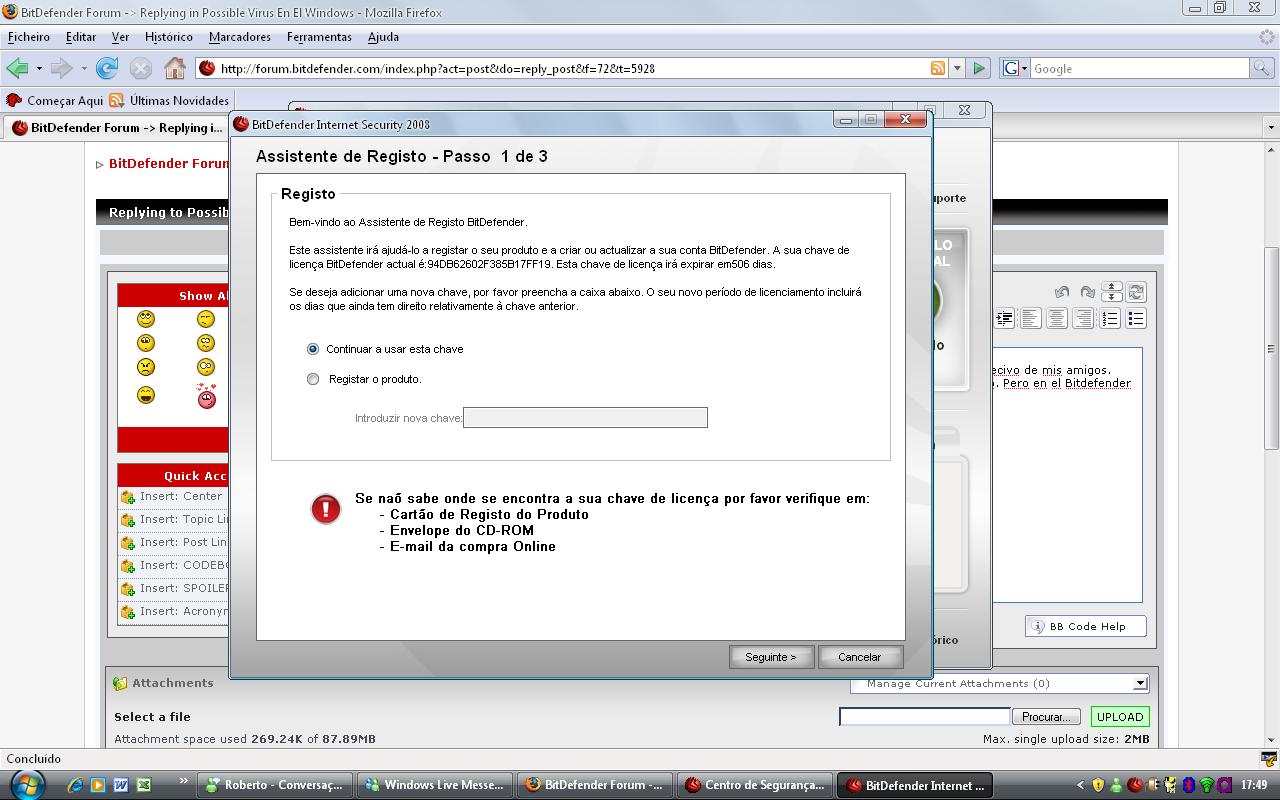Open the Editar menu
Viewport: 1280px width, 800px height.
pyautogui.click(x=81, y=37)
